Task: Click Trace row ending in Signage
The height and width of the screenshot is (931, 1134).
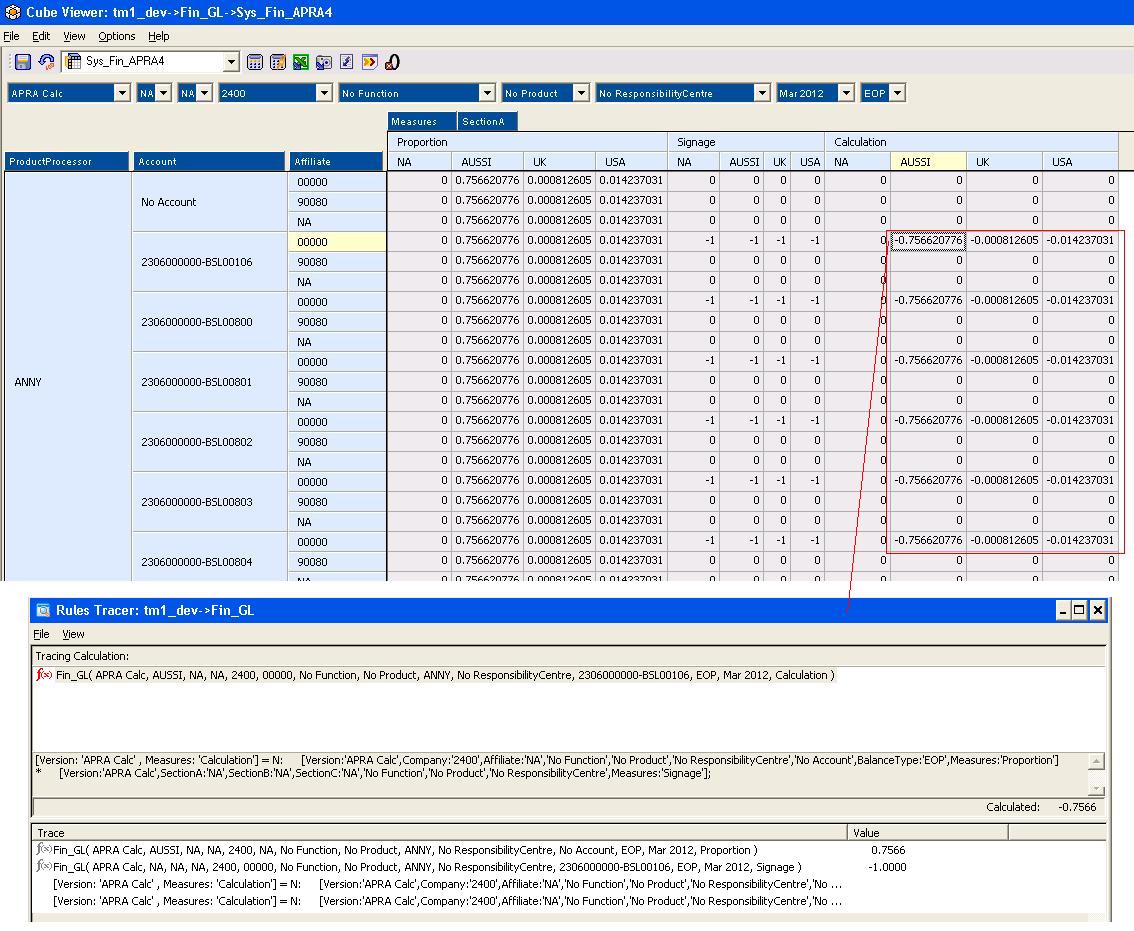Action: 427,867
